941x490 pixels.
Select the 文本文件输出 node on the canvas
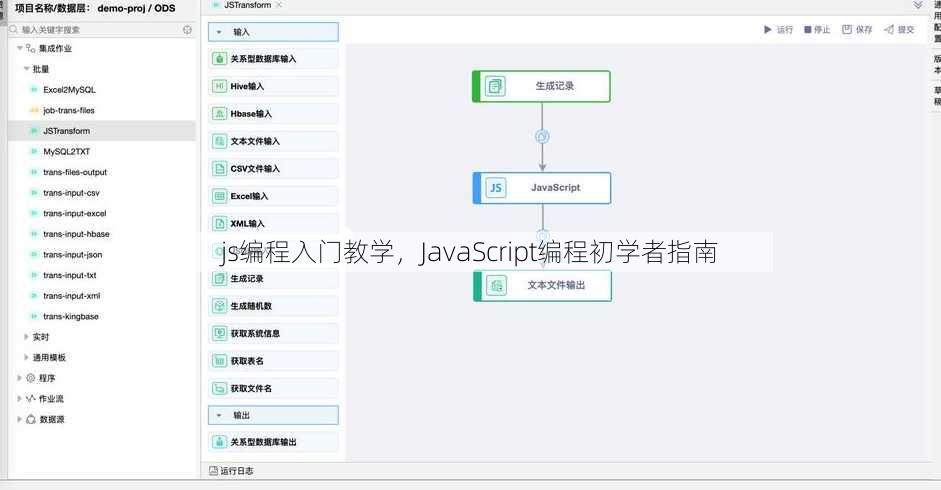(543, 286)
